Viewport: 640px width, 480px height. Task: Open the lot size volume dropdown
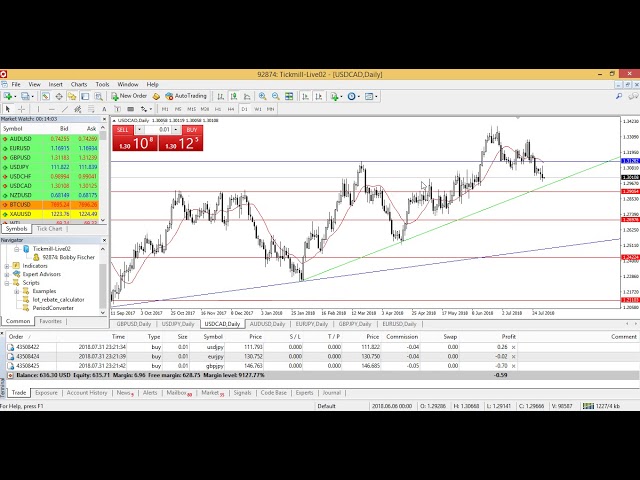(x=174, y=130)
